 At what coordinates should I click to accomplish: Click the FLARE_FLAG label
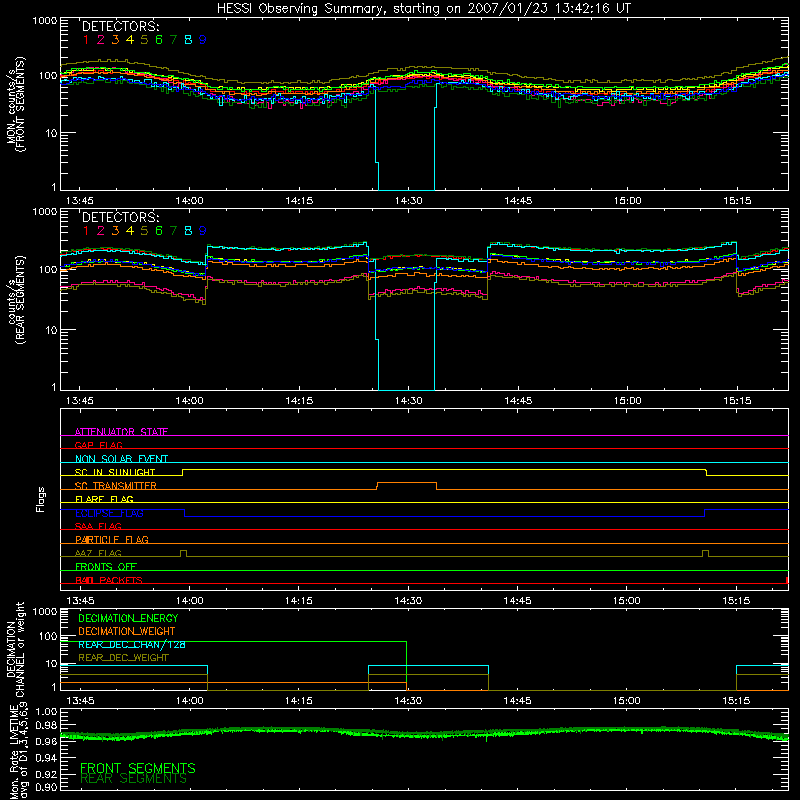coord(104,499)
